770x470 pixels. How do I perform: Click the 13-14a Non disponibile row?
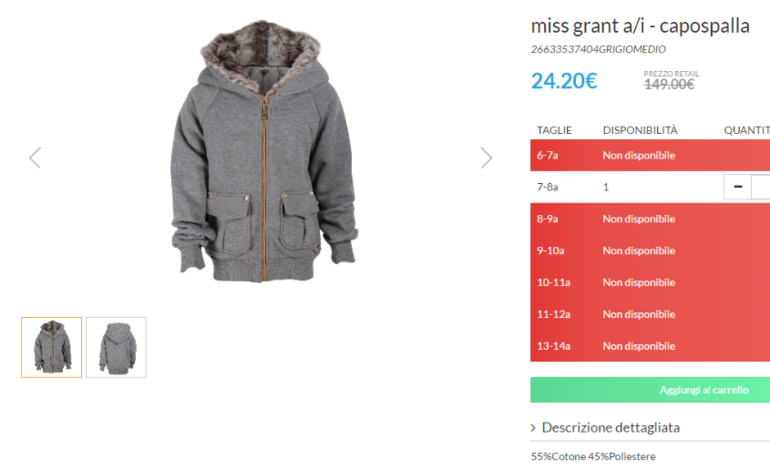pos(650,346)
